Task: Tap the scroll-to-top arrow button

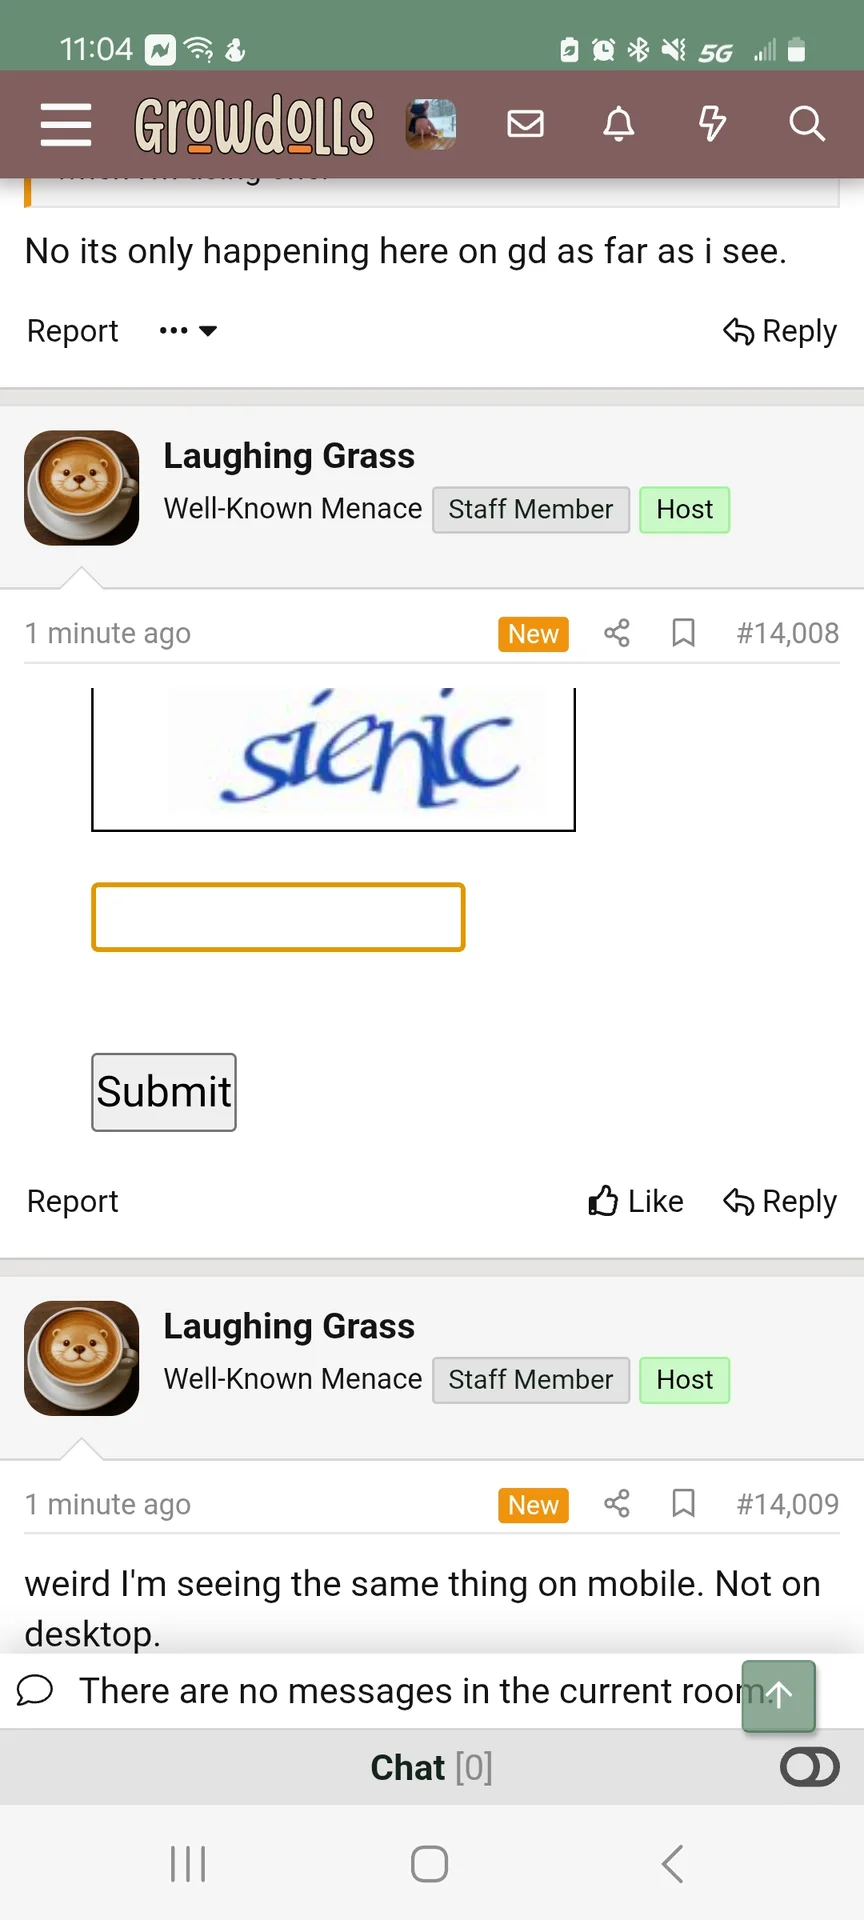Action: tap(779, 1695)
